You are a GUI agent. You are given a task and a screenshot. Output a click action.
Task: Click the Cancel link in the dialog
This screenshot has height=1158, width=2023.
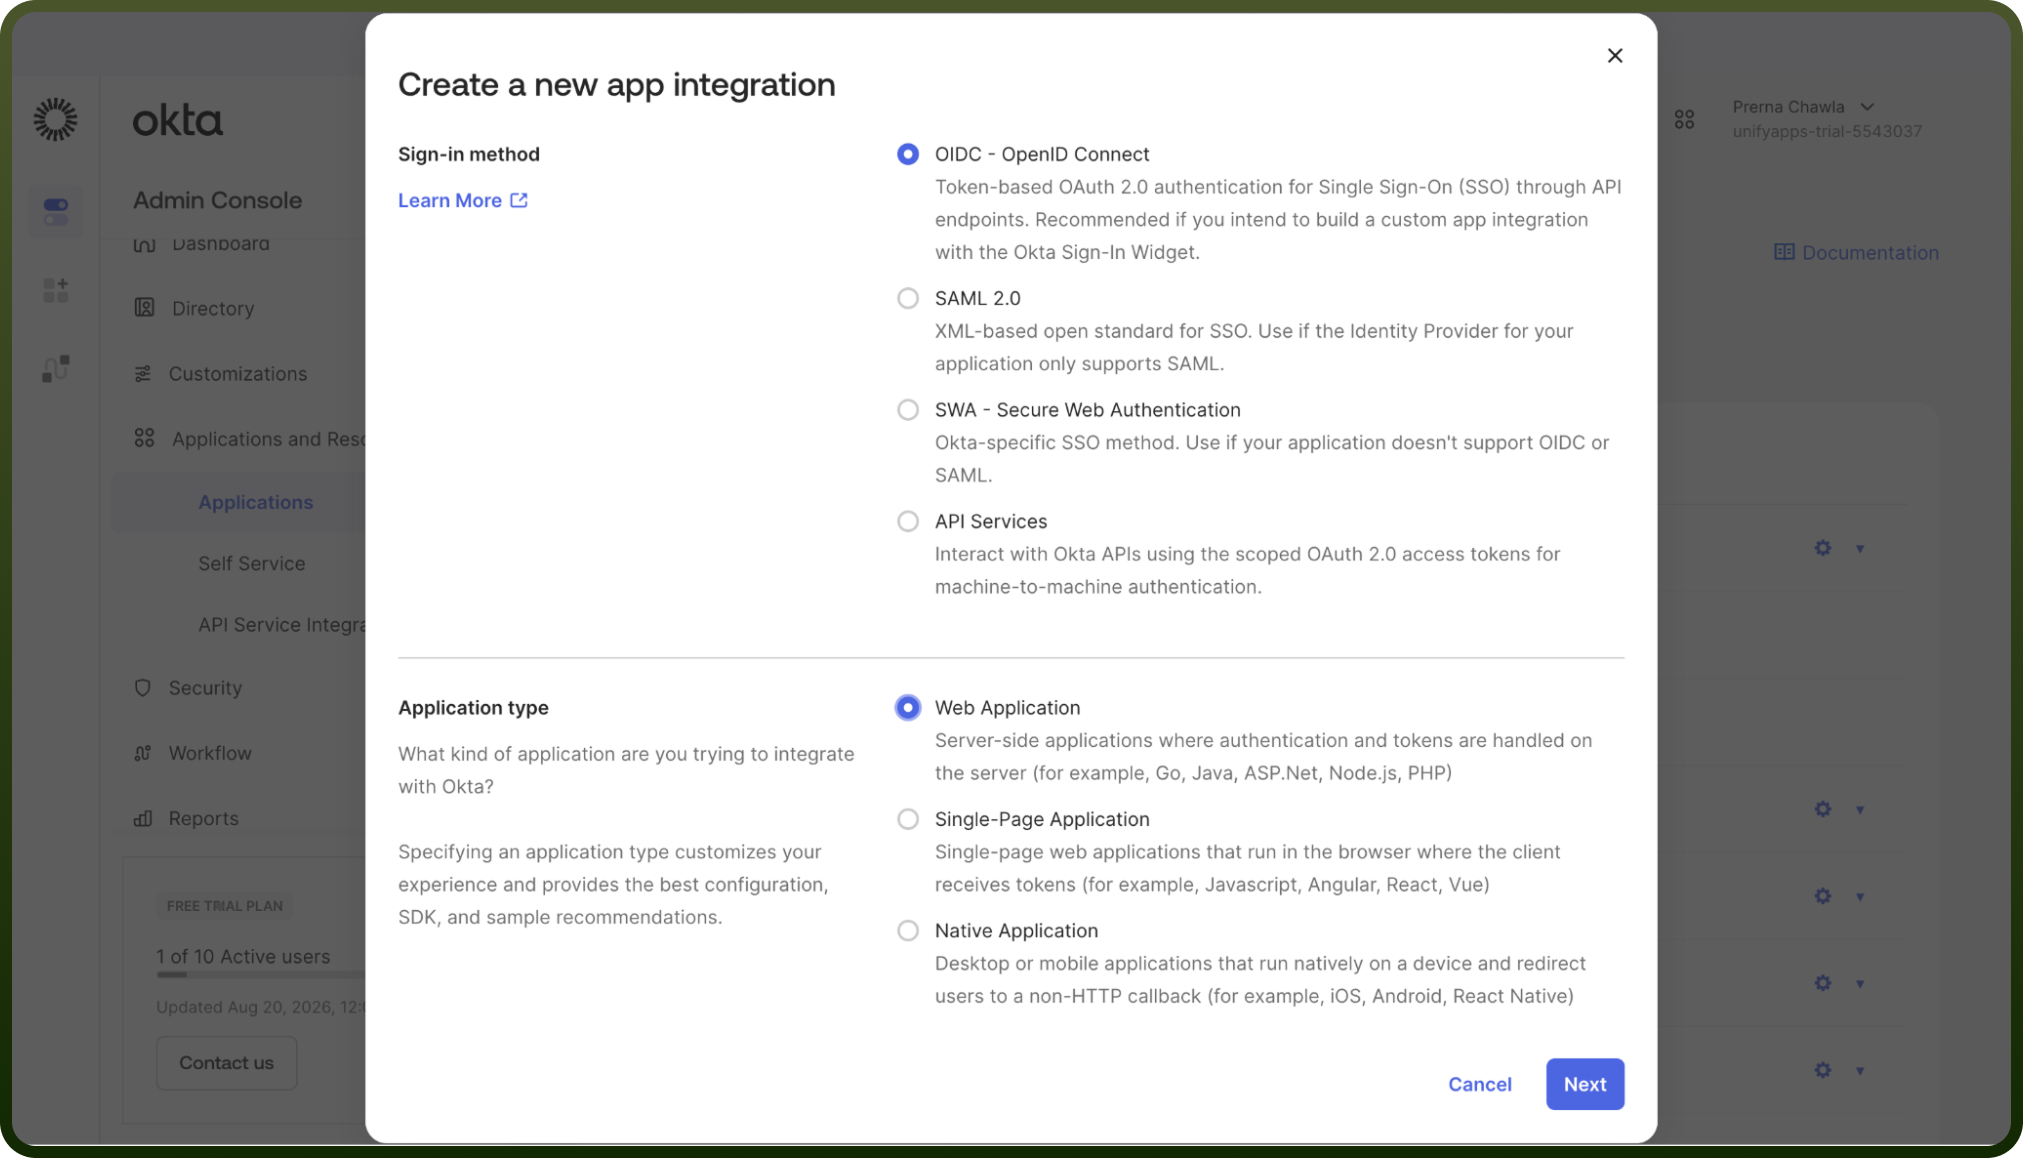[x=1480, y=1084]
